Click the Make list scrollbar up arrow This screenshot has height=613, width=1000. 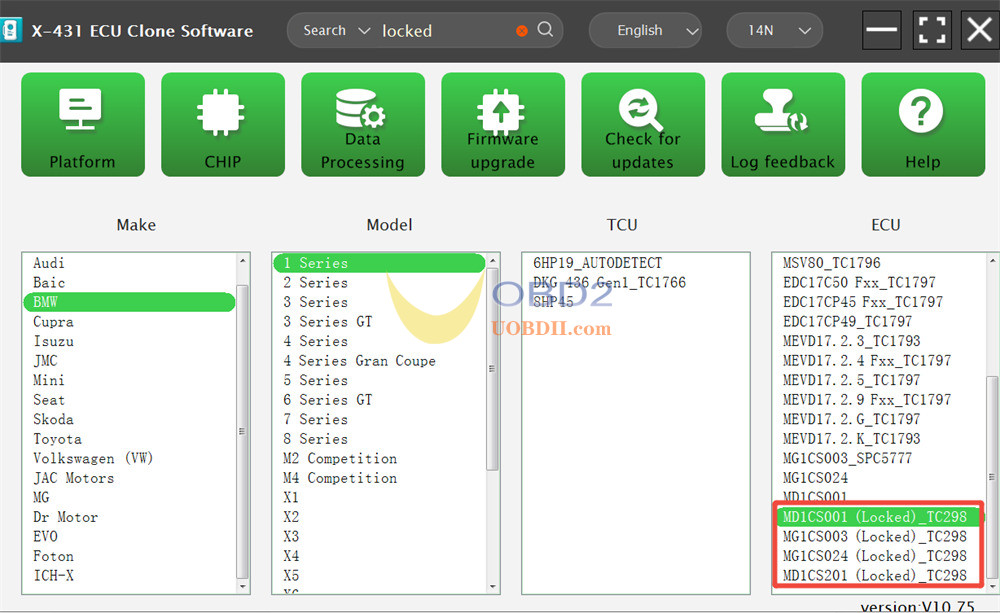point(242,261)
